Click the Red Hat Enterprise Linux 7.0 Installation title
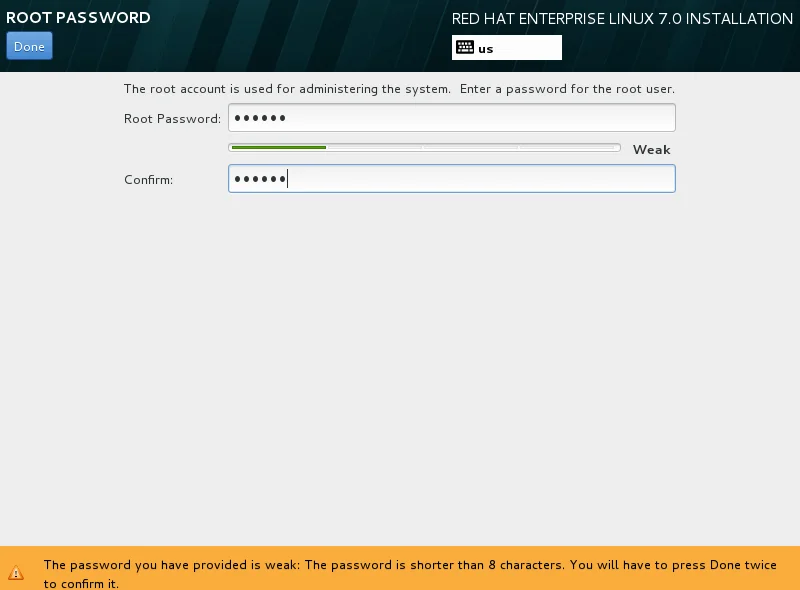The image size is (800, 590). [x=622, y=19]
